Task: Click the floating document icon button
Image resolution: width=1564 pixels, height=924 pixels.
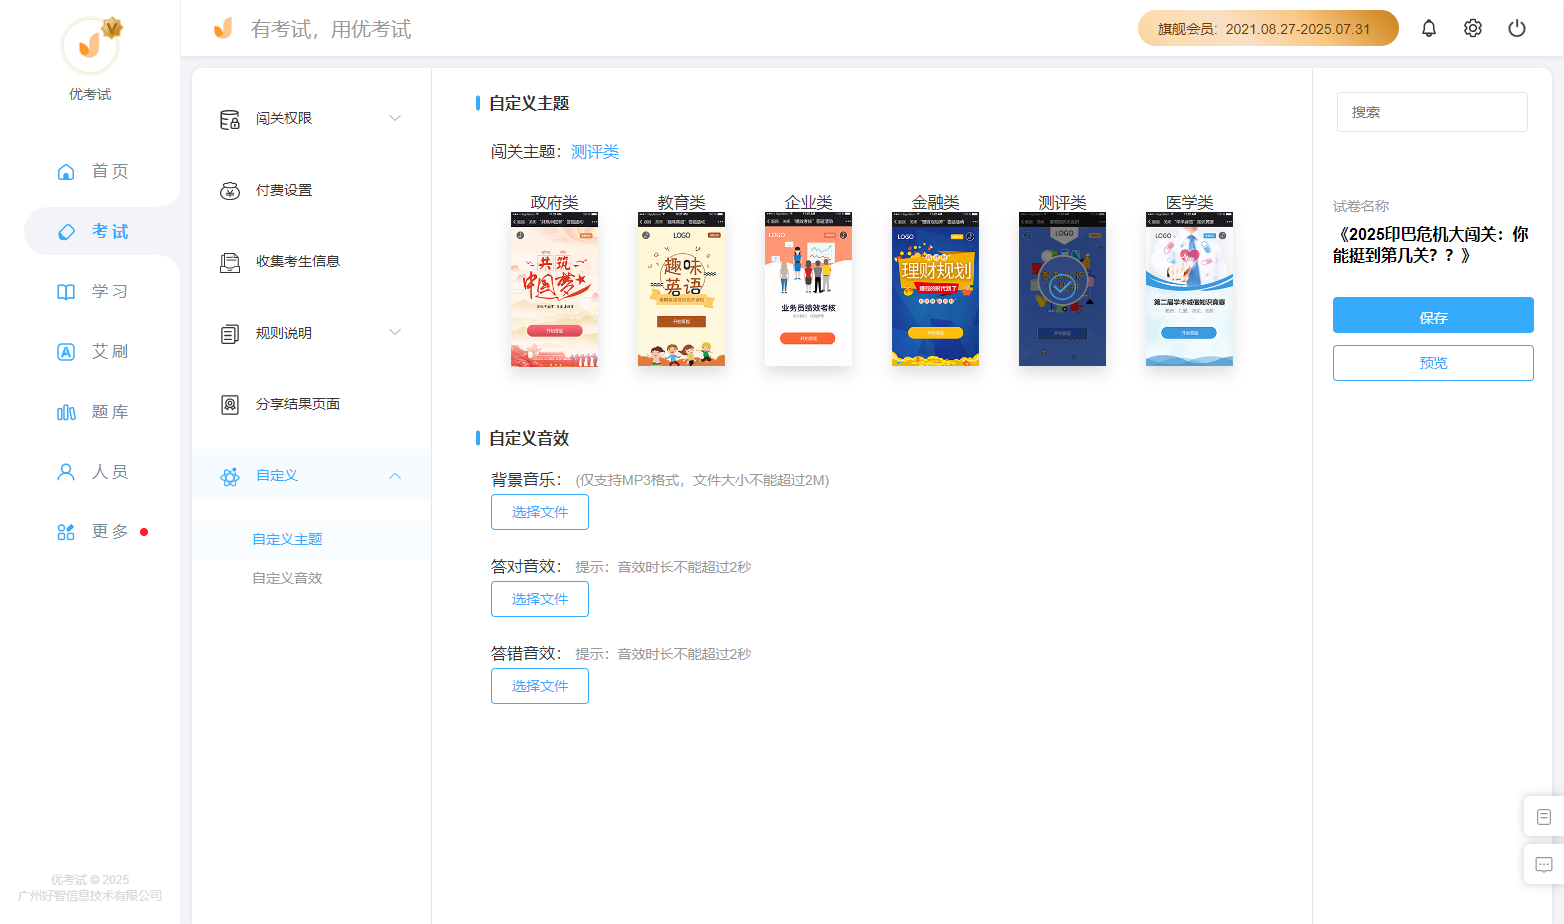Action: pos(1544,817)
